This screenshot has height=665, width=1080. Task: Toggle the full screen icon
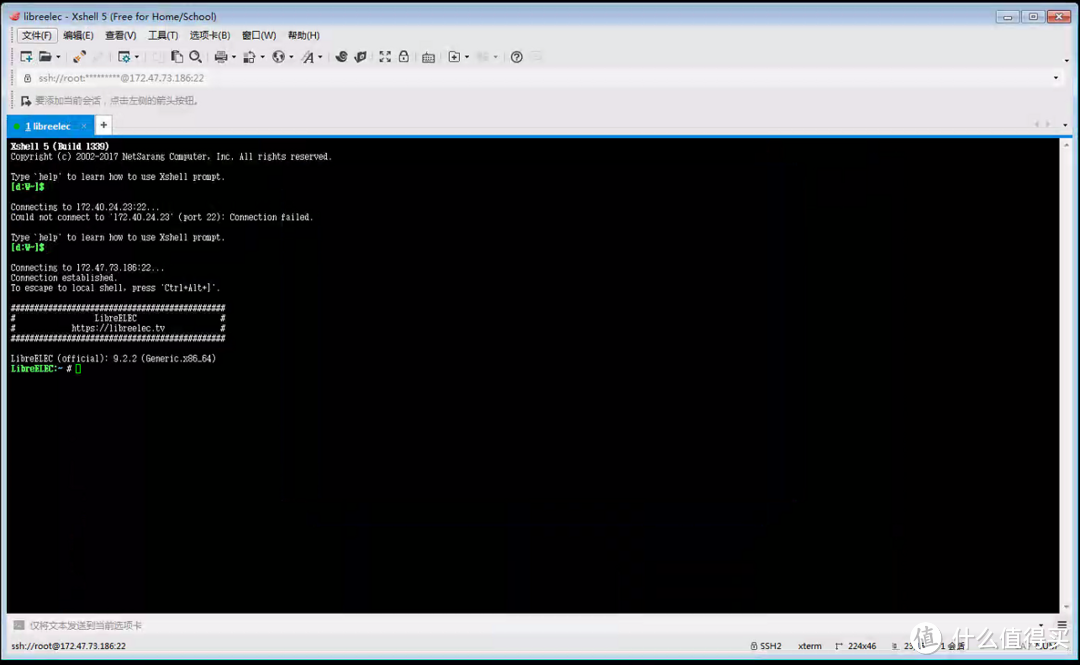385,57
